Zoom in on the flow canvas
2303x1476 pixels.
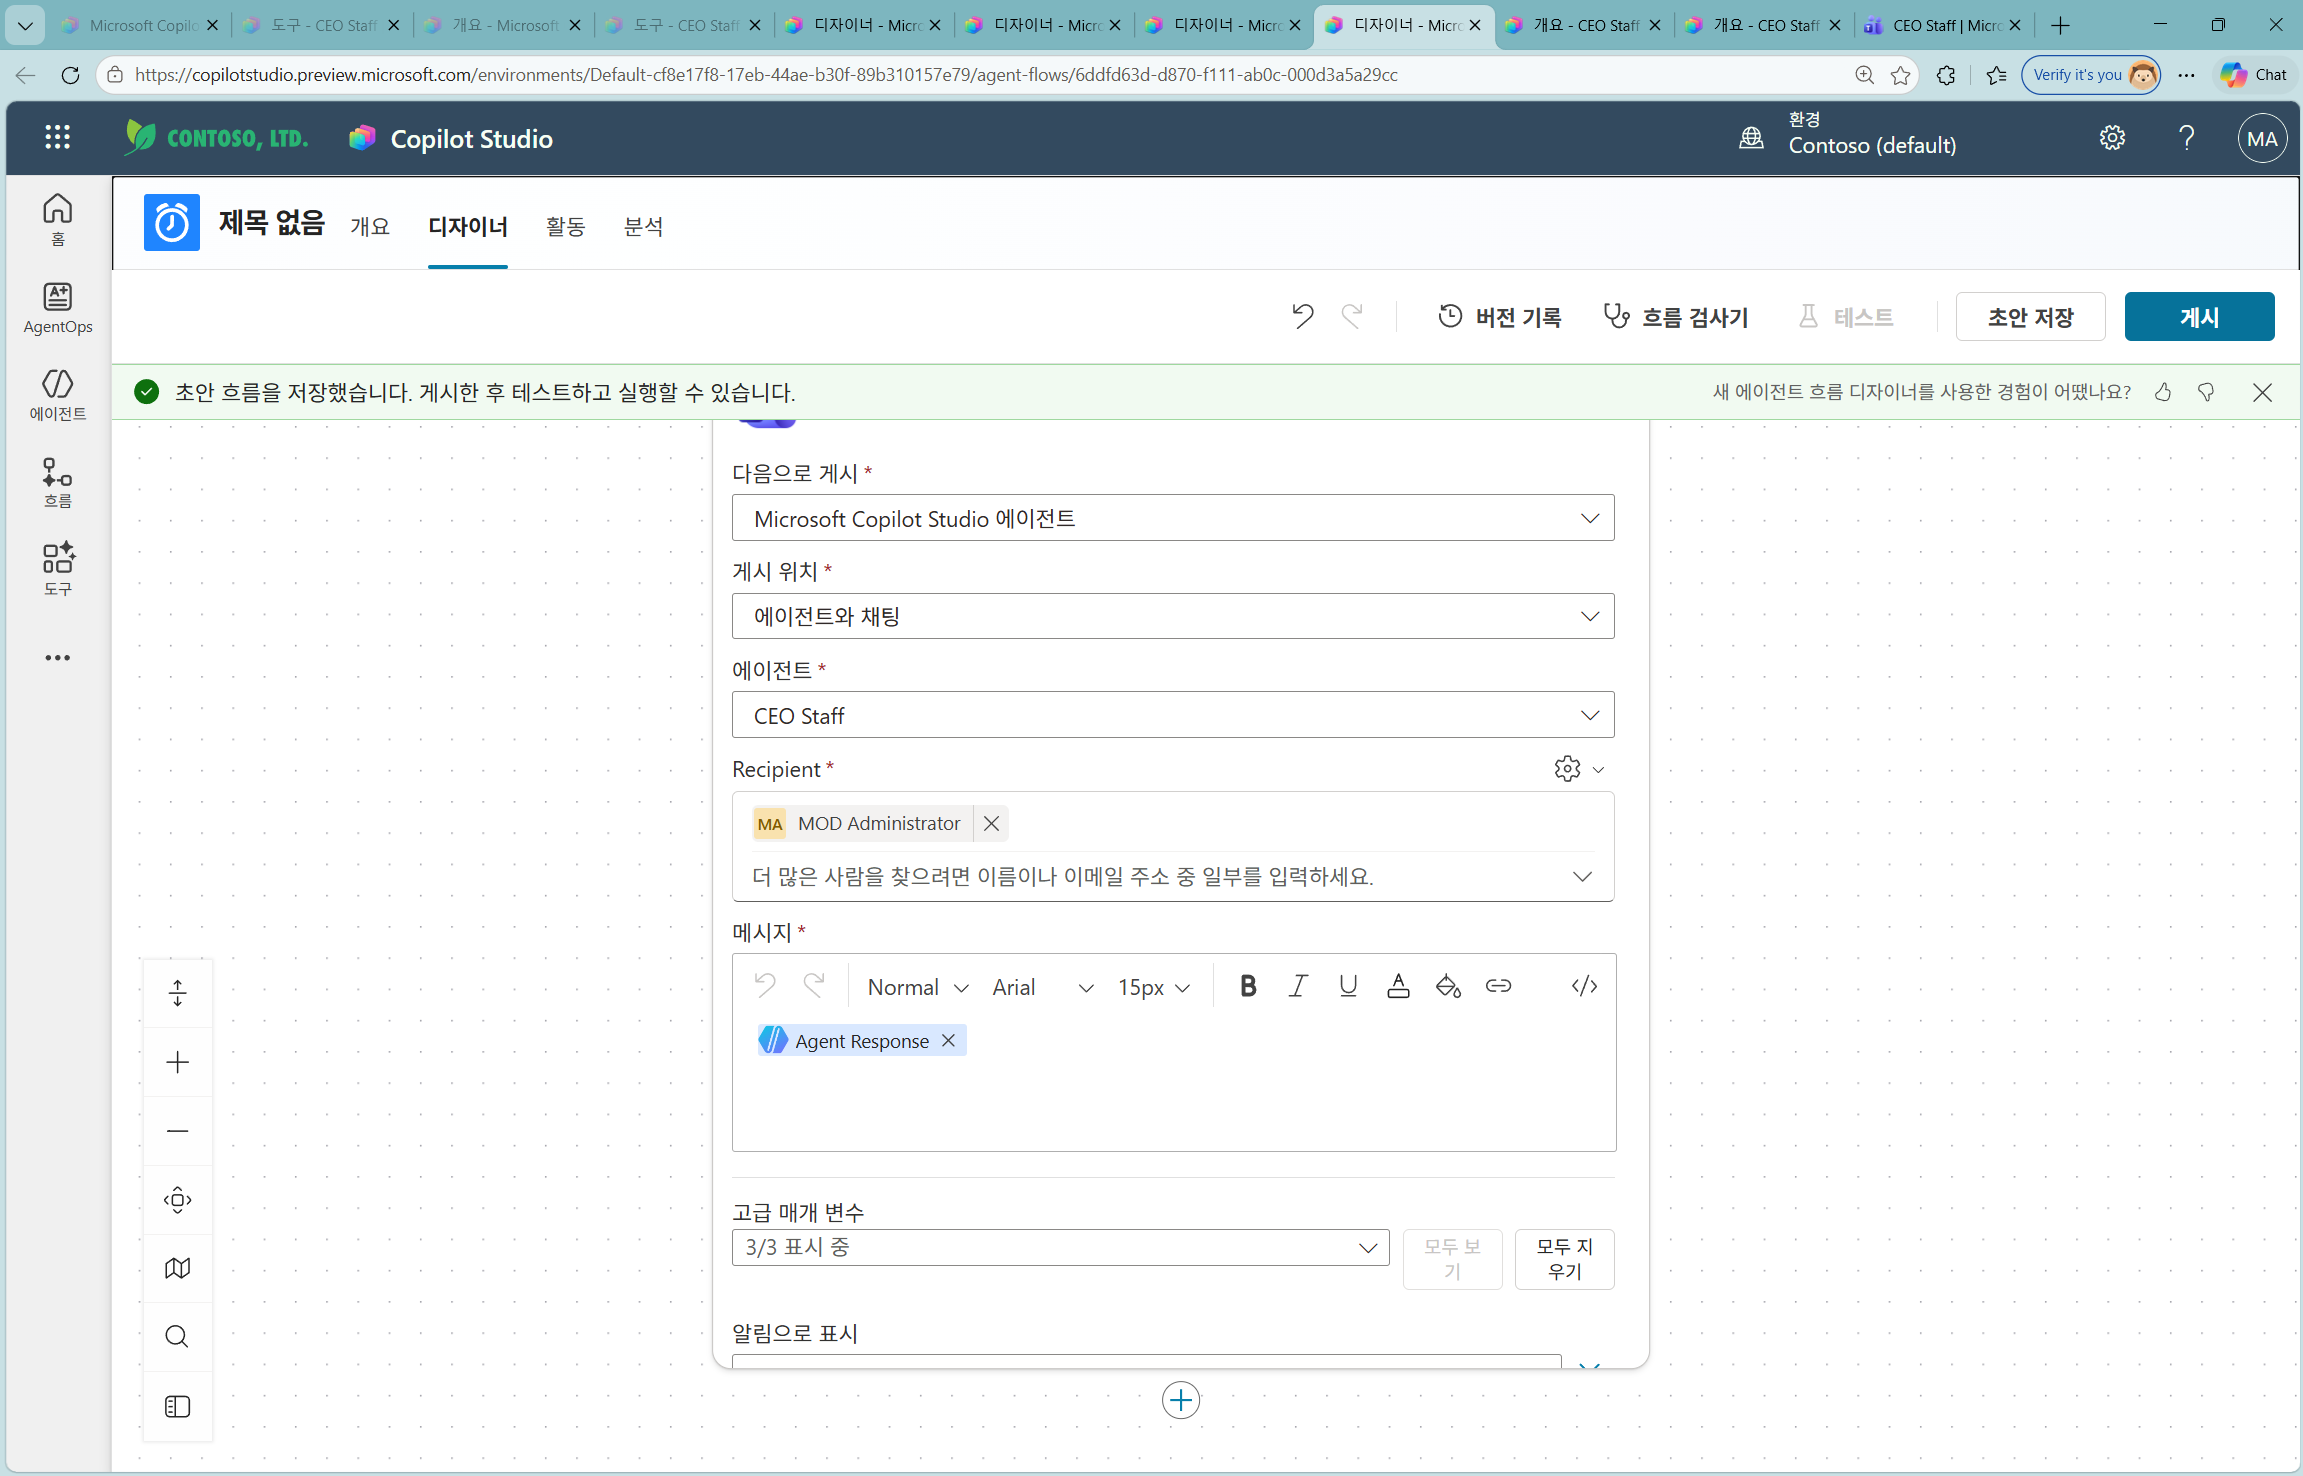(x=178, y=1062)
